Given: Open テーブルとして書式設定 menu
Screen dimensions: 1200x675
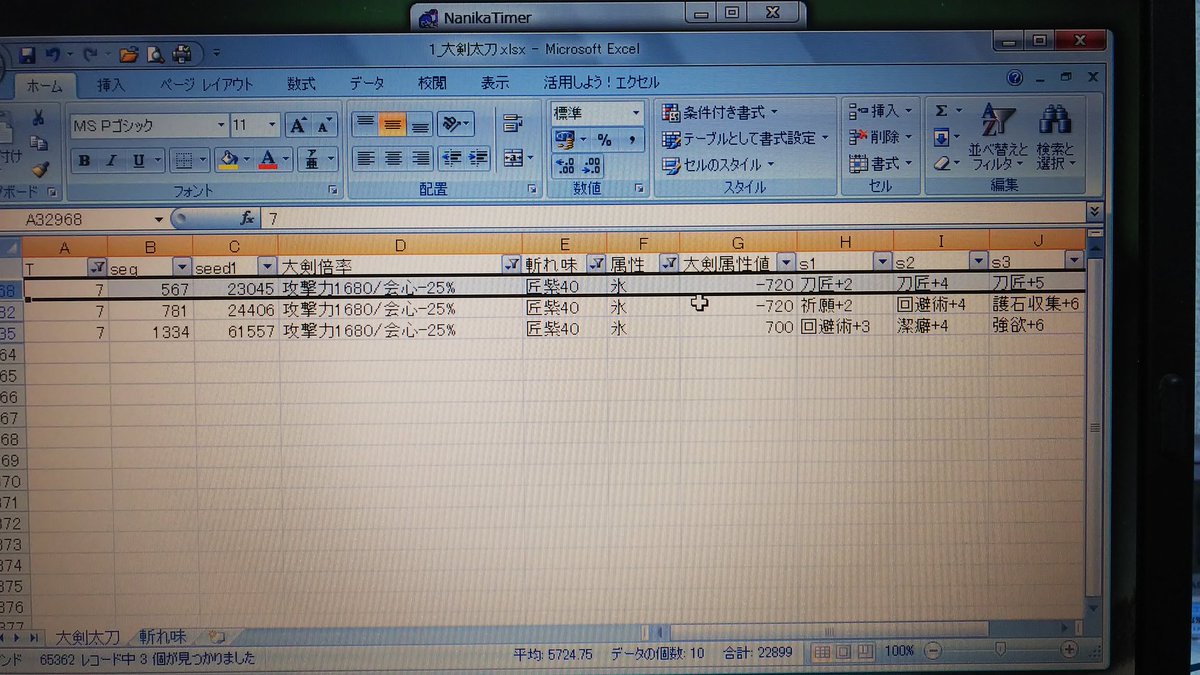Looking at the screenshot, I should 745,138.
